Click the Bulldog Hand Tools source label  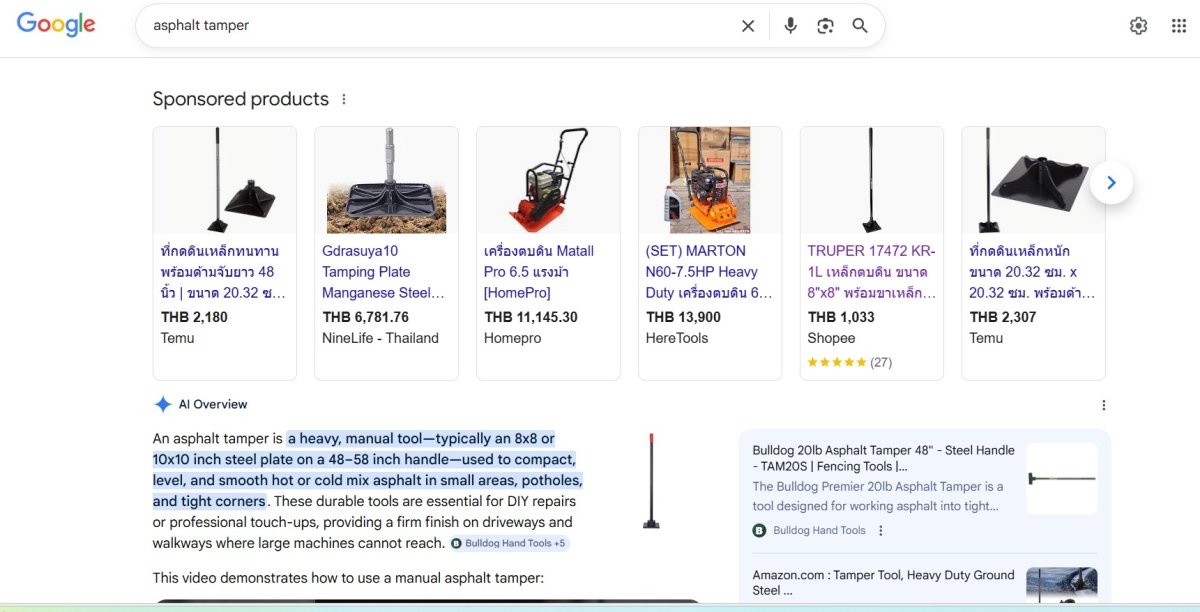819,530
